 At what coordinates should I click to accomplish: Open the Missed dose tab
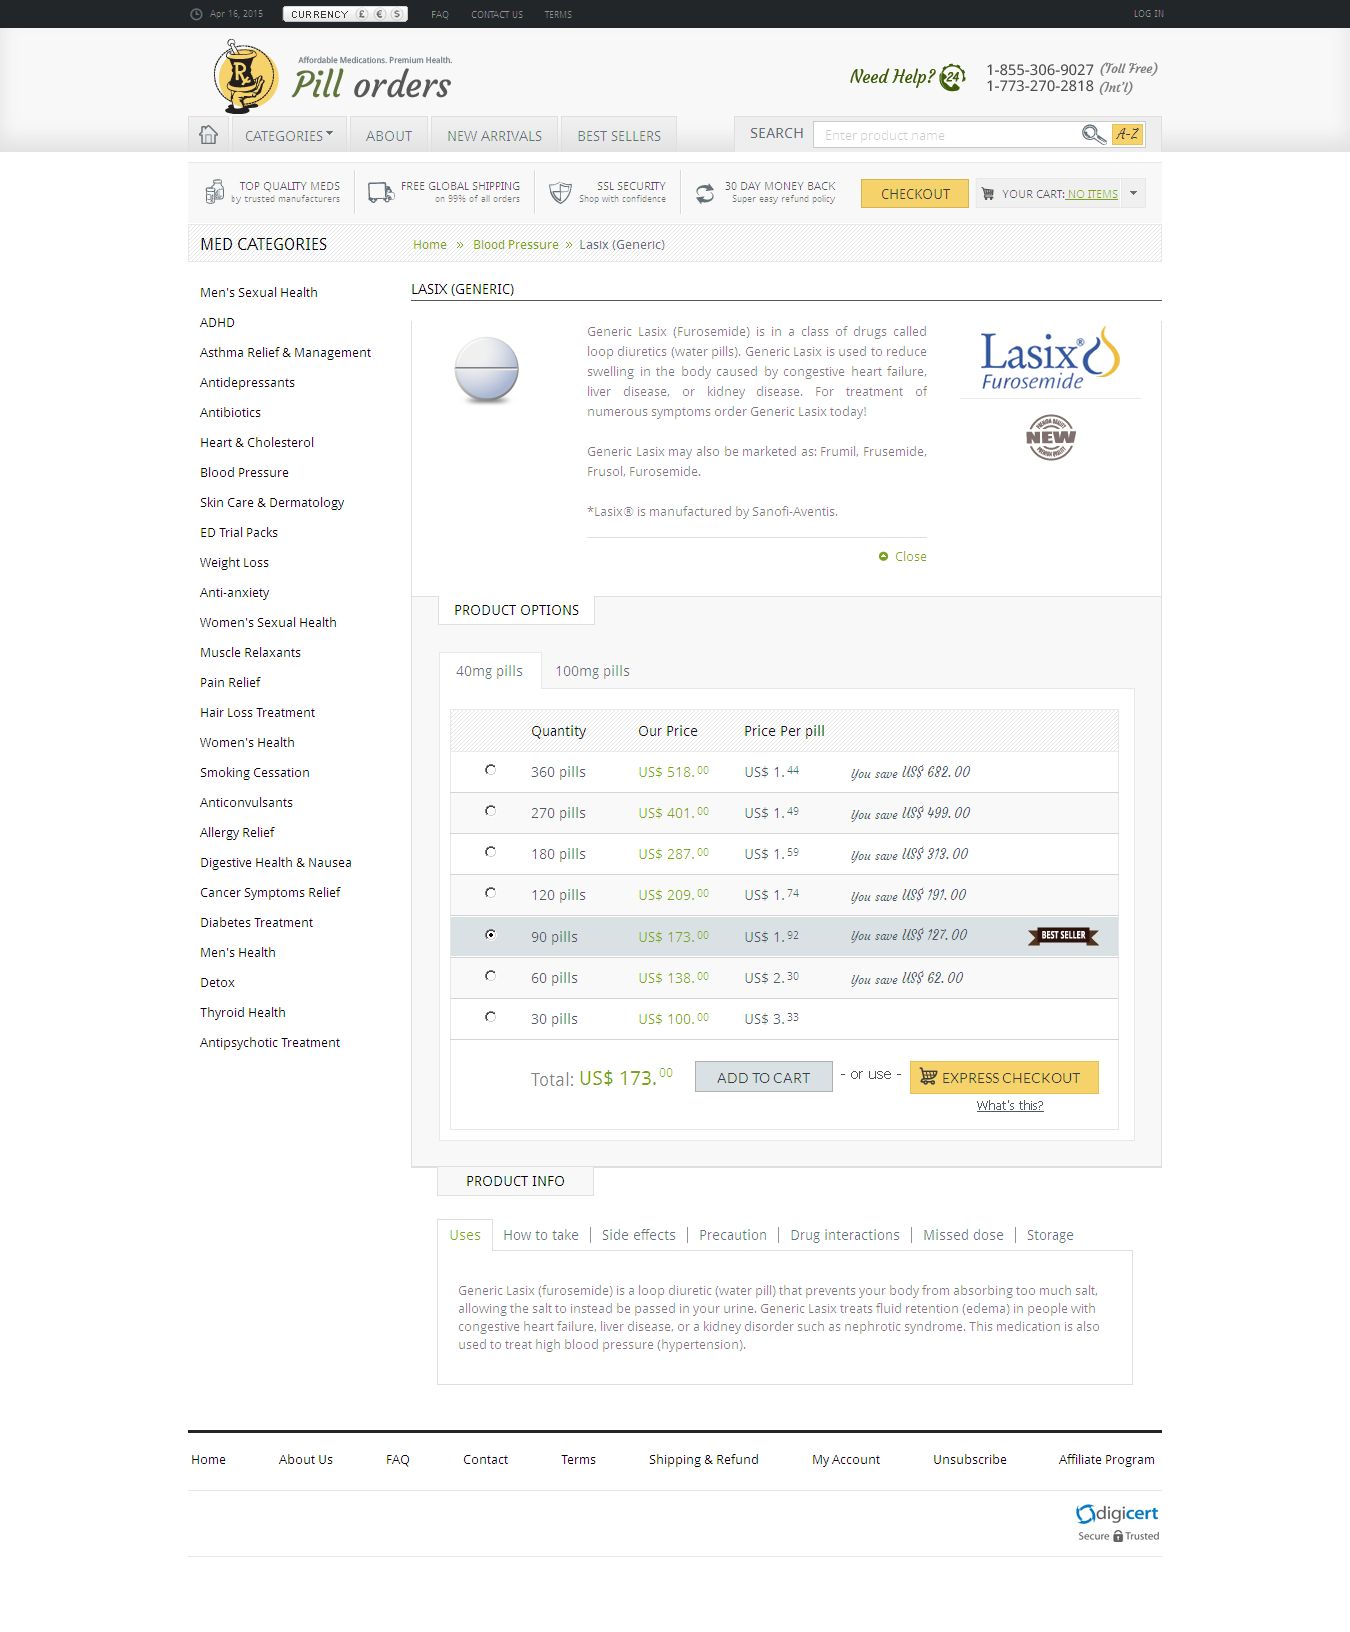click(963, 1235)
